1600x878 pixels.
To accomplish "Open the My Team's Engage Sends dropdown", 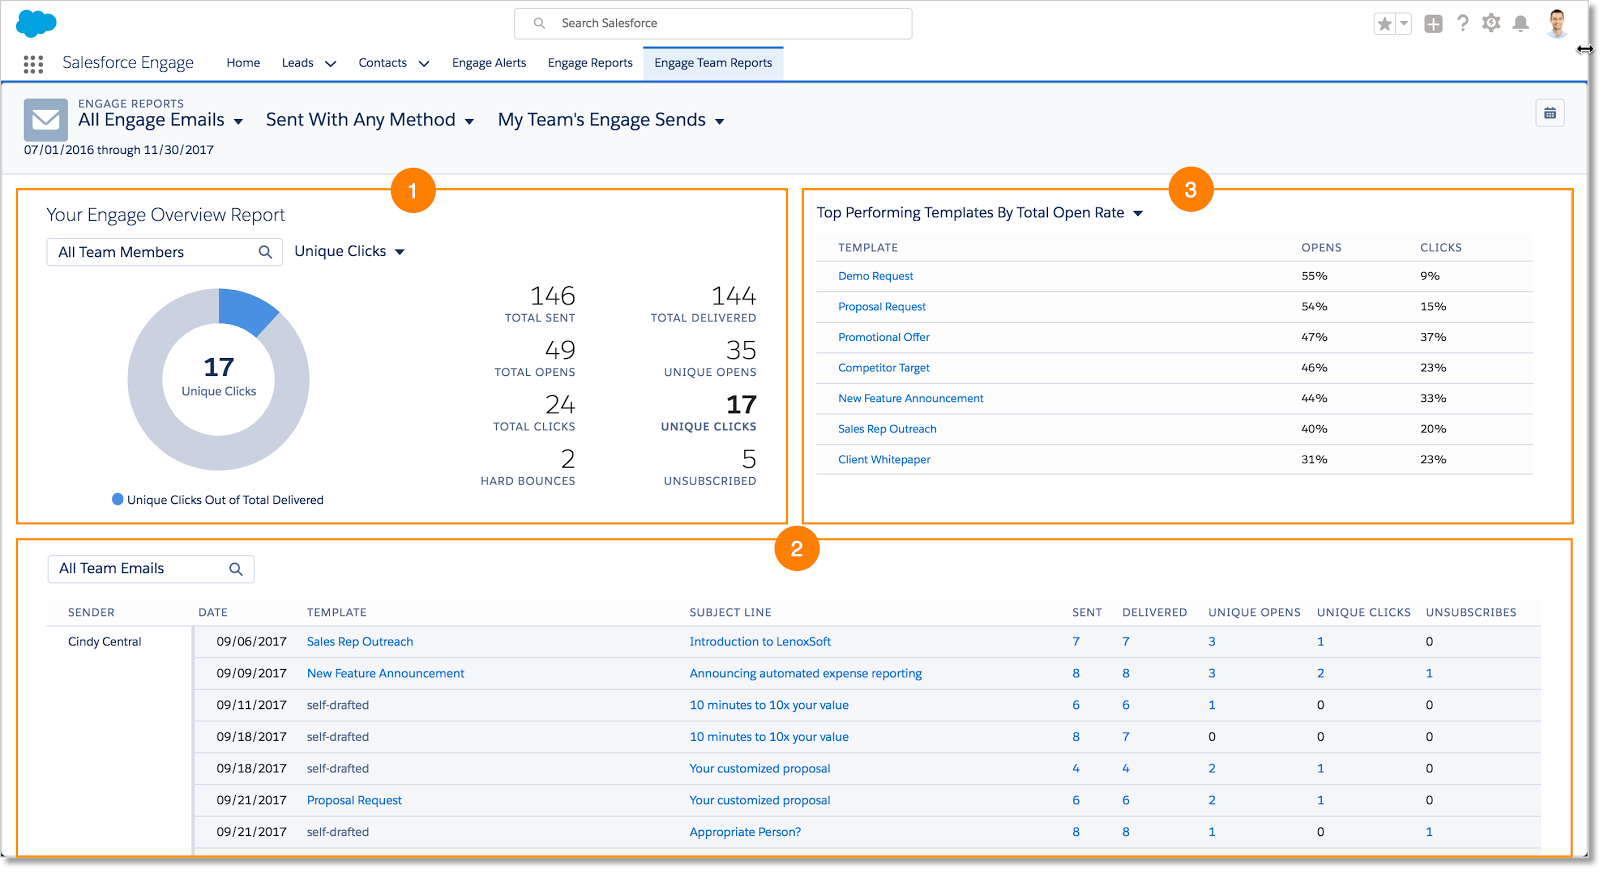I will pos(611,120).
